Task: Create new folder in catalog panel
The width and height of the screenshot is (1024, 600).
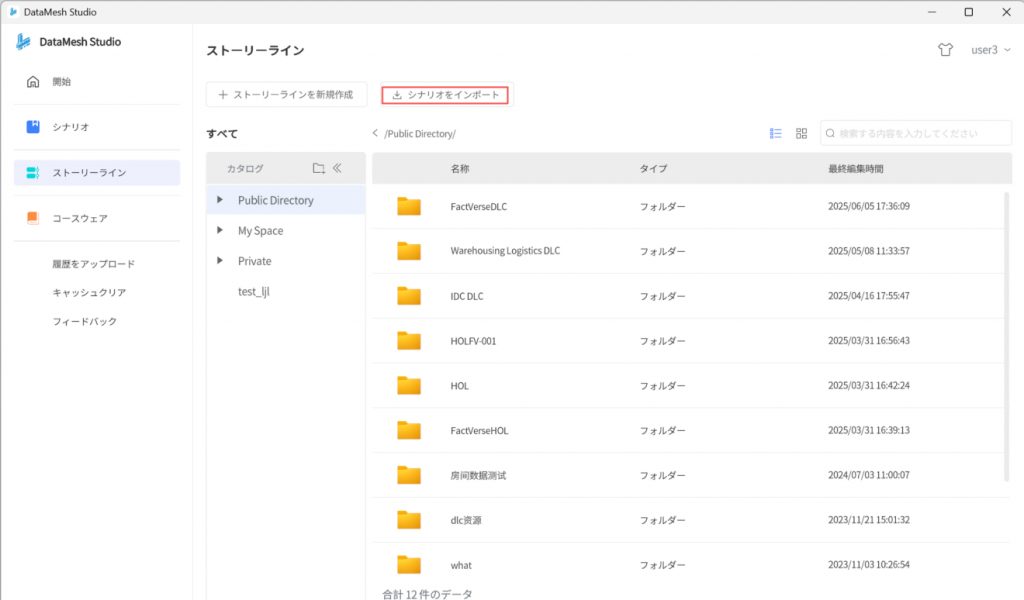Action: 318,168
